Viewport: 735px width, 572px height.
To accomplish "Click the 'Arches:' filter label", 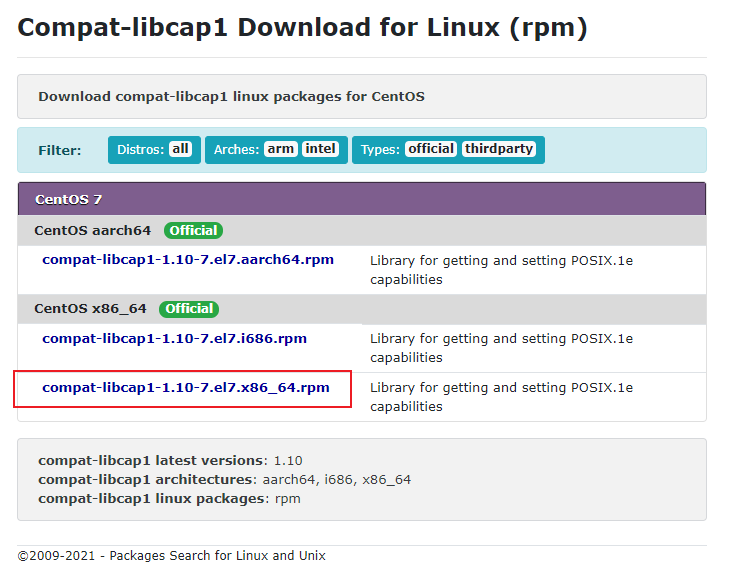I will click(x=236, y=150).
